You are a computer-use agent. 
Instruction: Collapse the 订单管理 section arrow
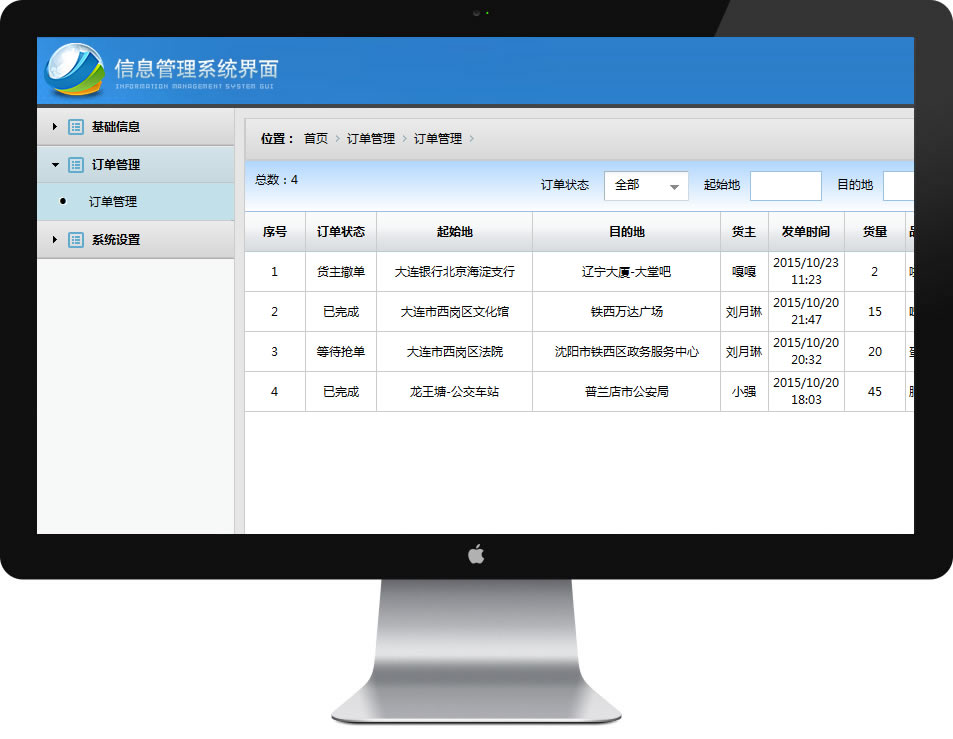[x=55, y=165]
